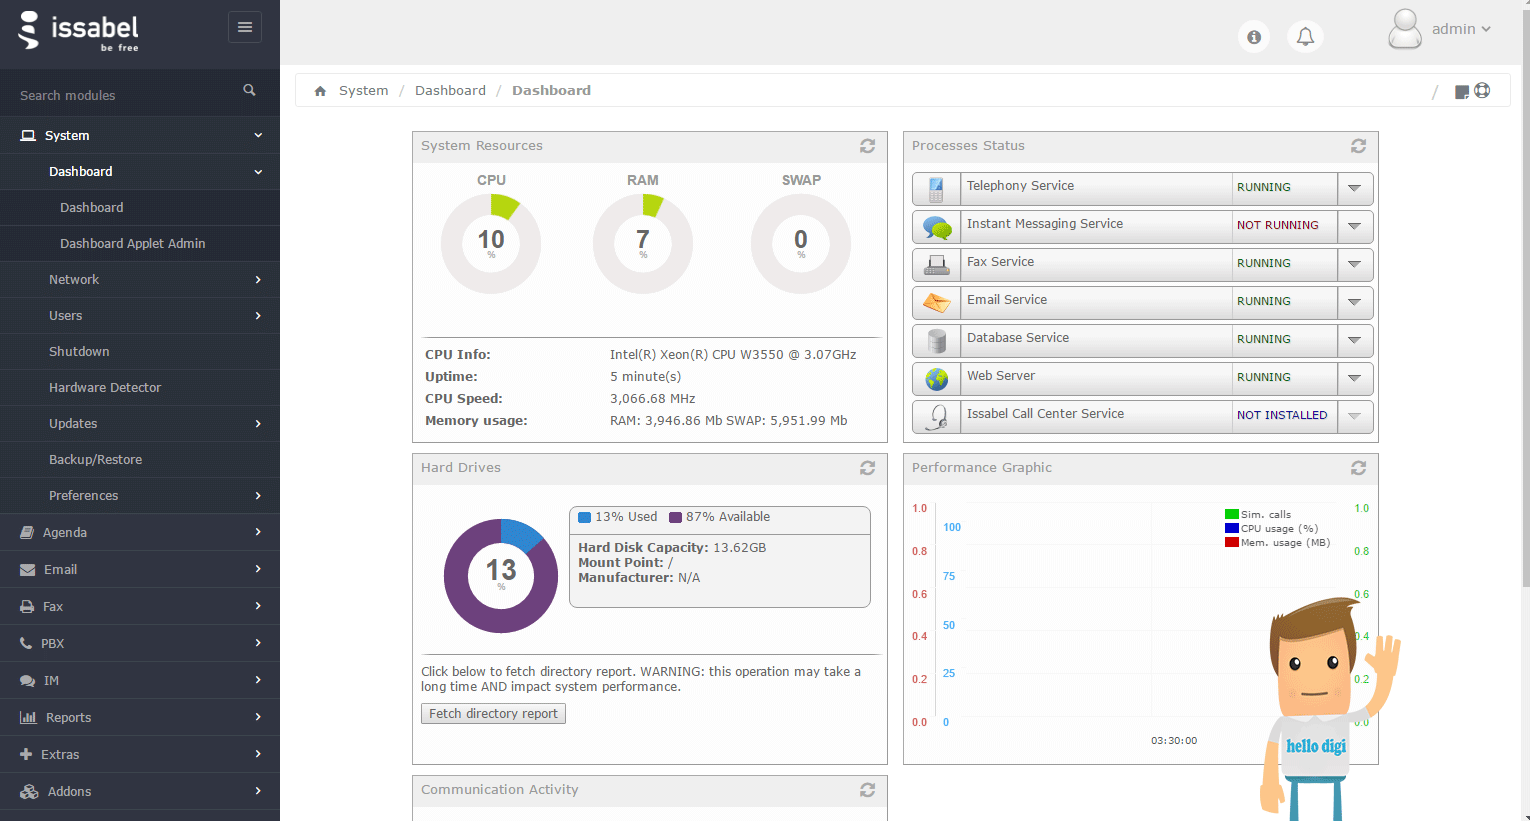Screen dimensions: 1530x821
Task: Refresh the Processes Status applet
Action: 1358,146
